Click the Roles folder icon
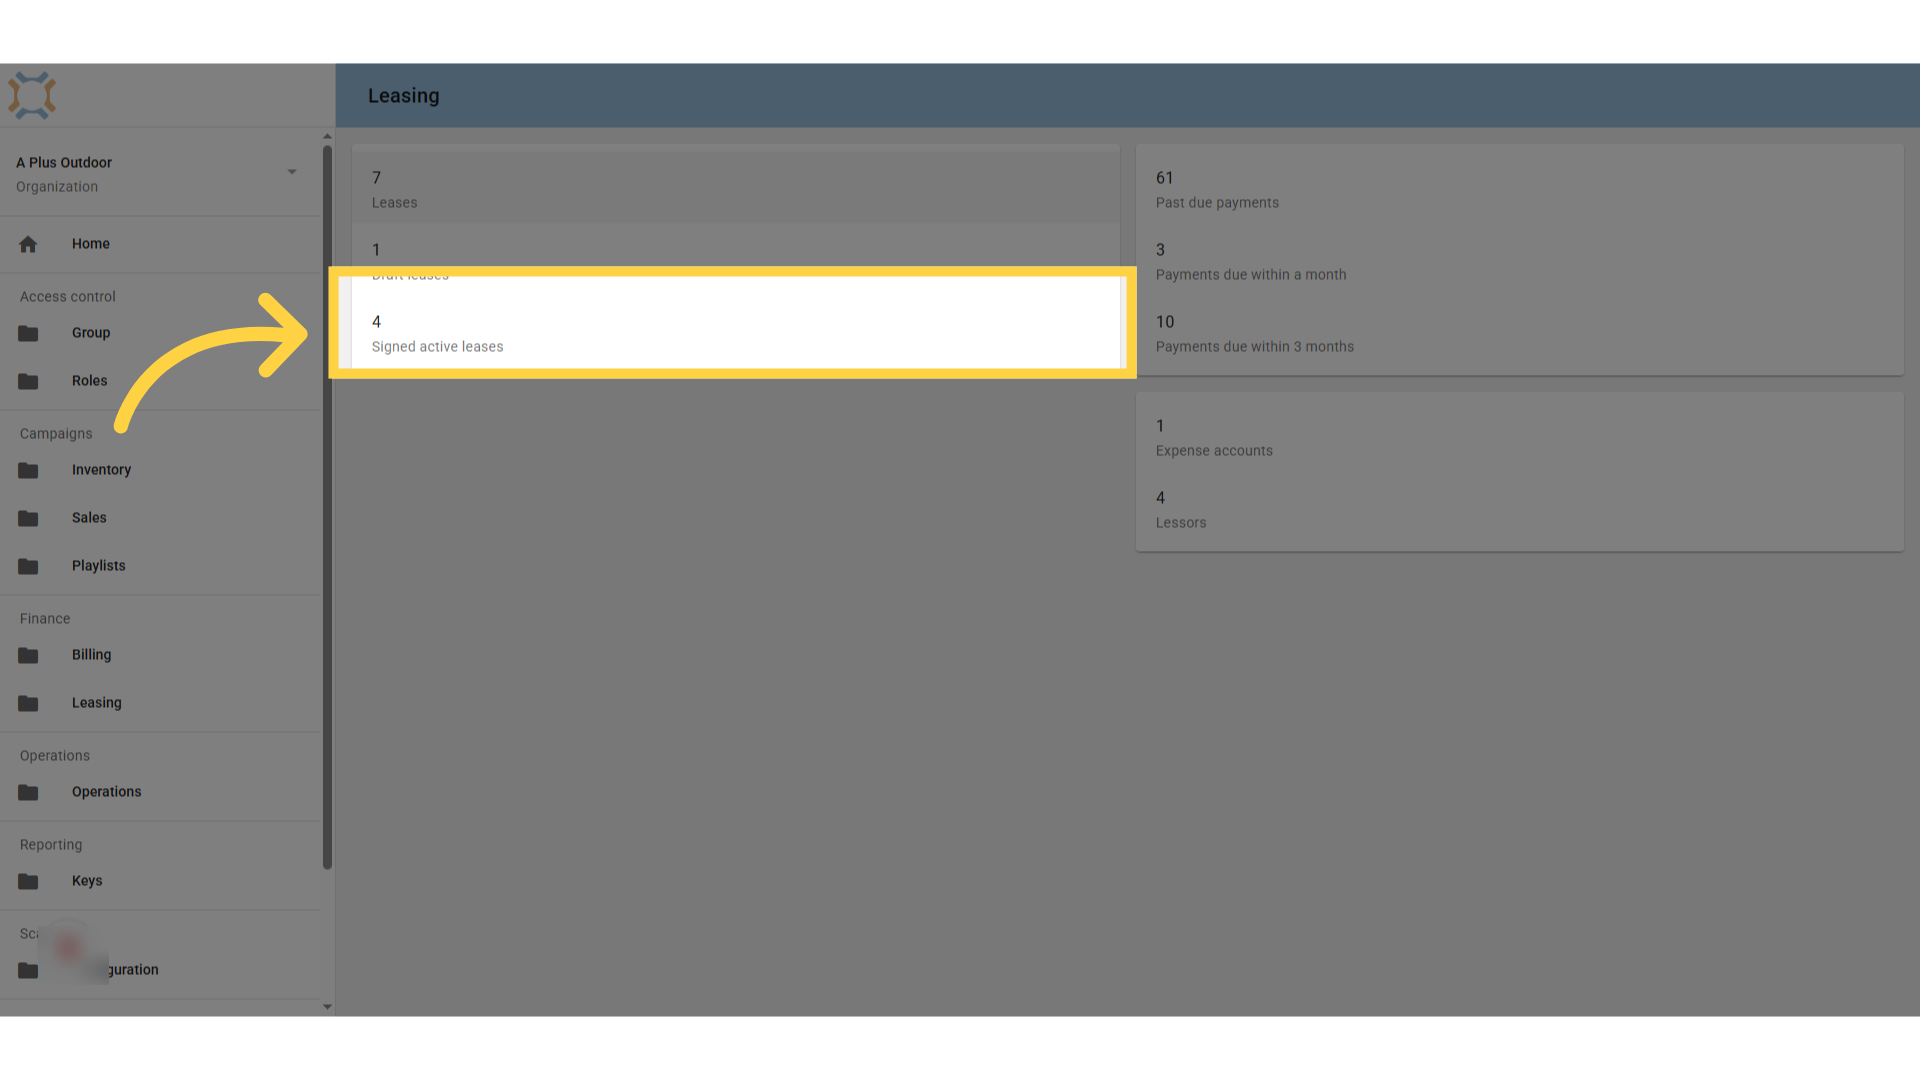 pyautogui.click(x=28, y=381)
